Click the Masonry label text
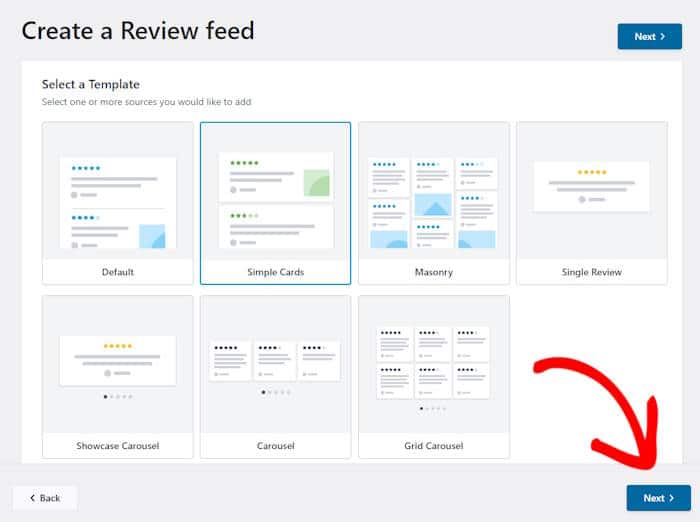The image size is (700, 522). (x=433, y=272)
